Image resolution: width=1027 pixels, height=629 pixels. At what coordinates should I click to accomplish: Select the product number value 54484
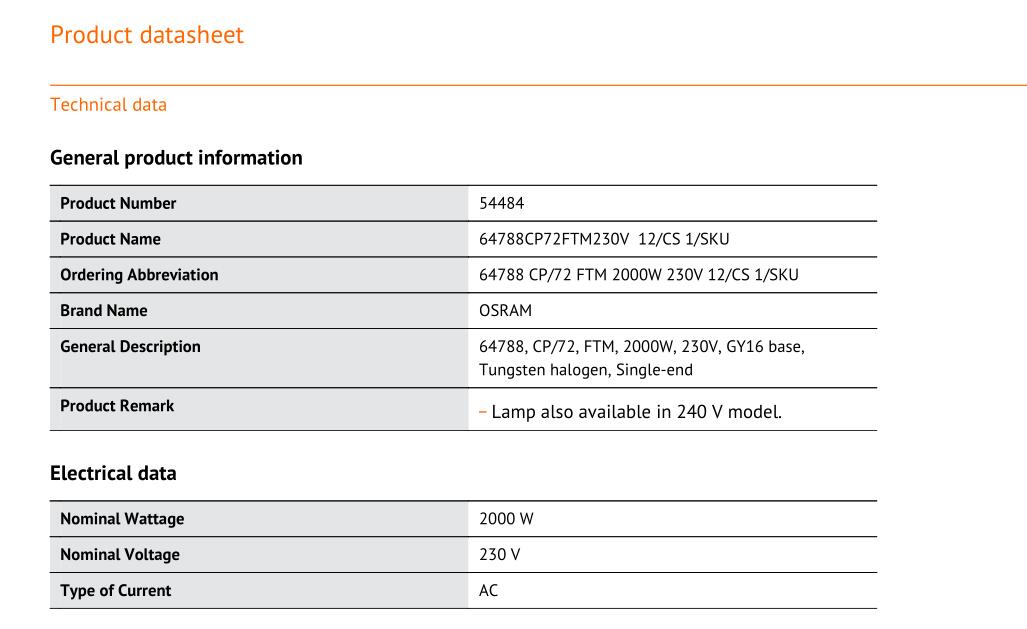[x=501, y=203]
